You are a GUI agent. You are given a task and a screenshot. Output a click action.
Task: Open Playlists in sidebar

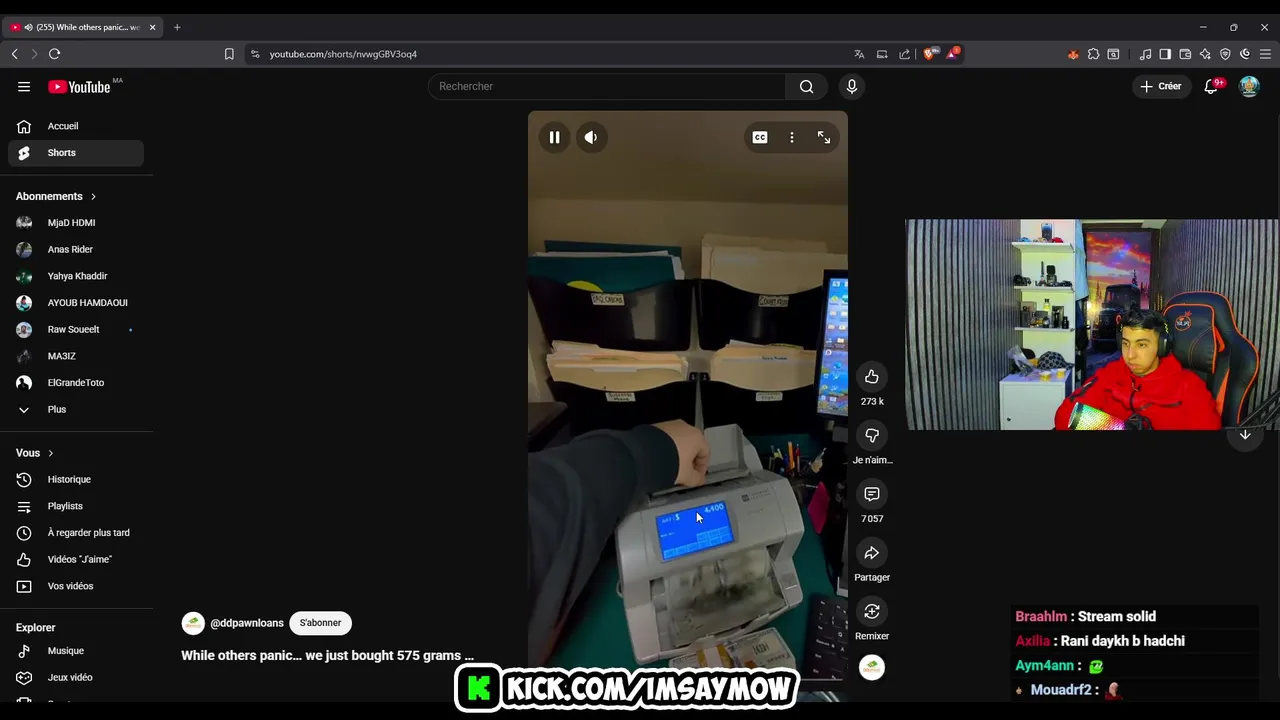tap(76, 506)
